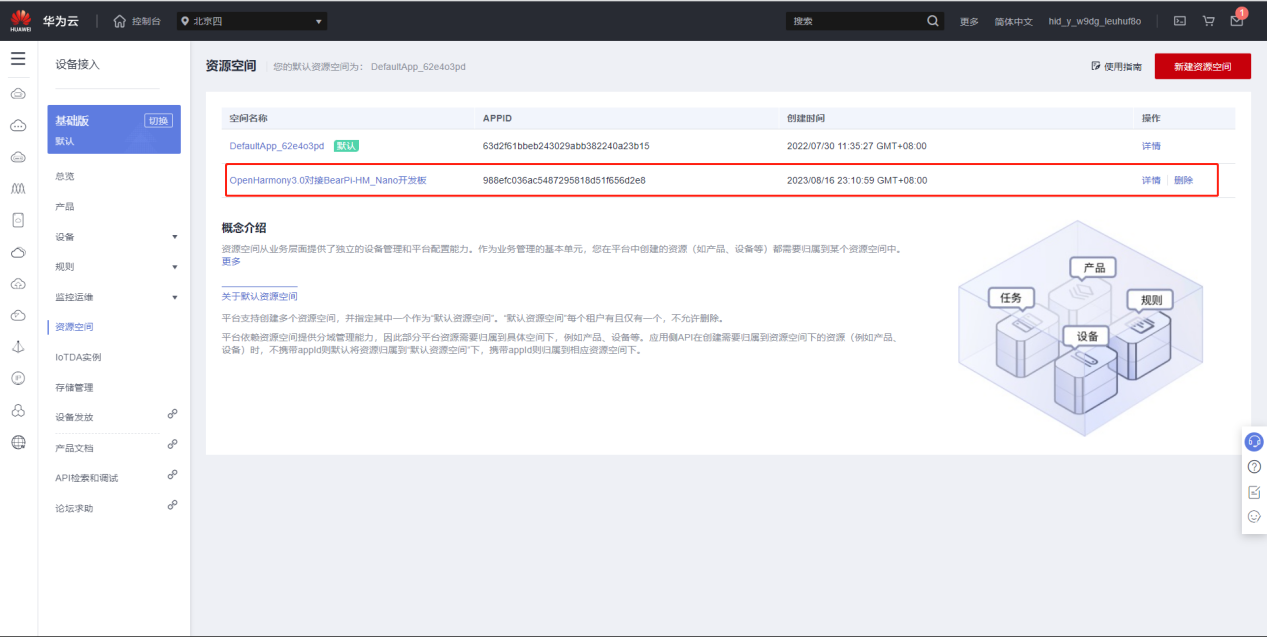Image resolution: width=1267 pixels, height=637 pixels.
Task: Open the link icon beside 设备发放
Action: click(x=173, y=414)
